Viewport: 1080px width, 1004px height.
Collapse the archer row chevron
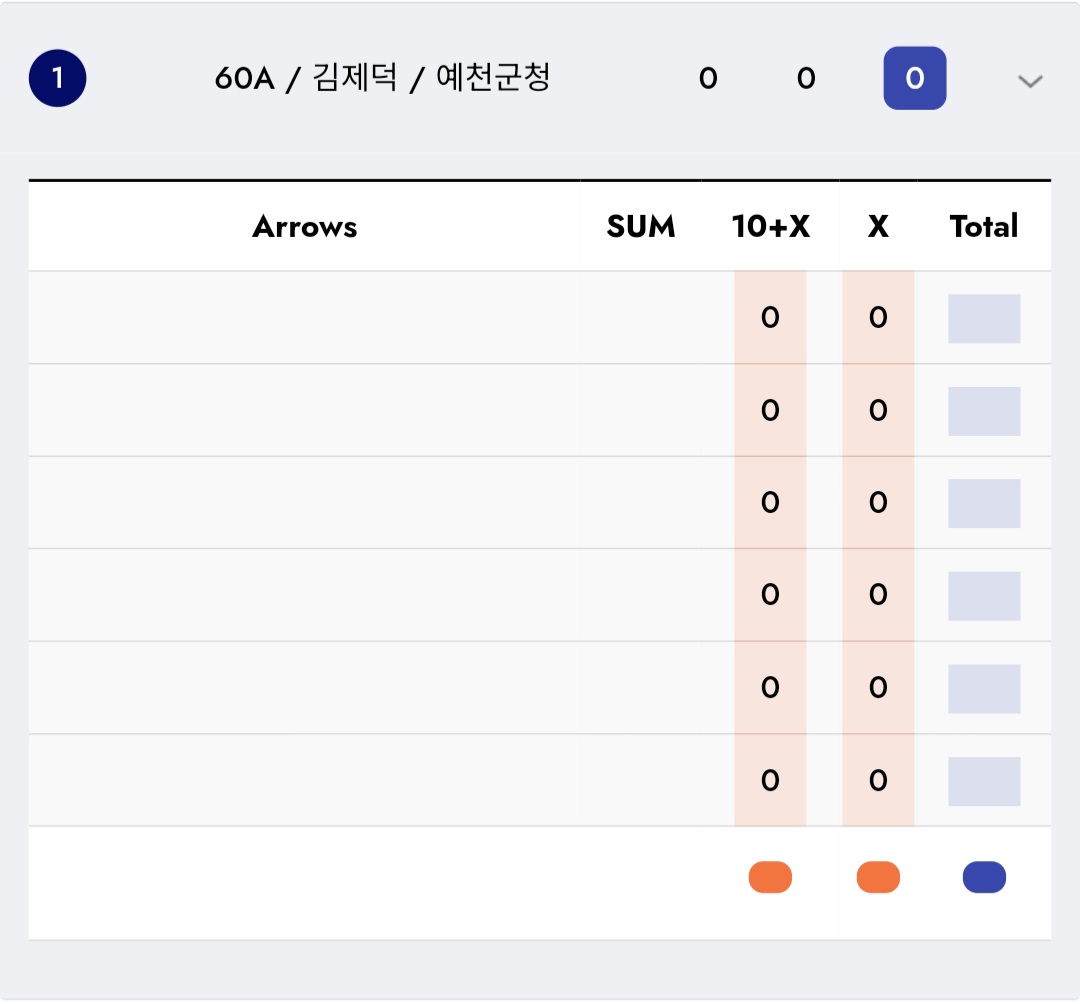[1030, 81]
